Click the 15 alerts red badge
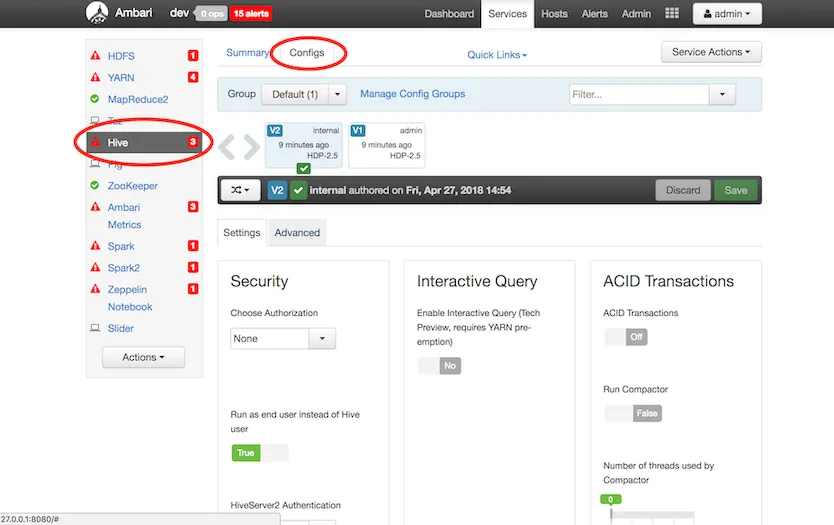The height and width of the screenshot is (525, 834). pyautogui.click(x=251, y=14)
